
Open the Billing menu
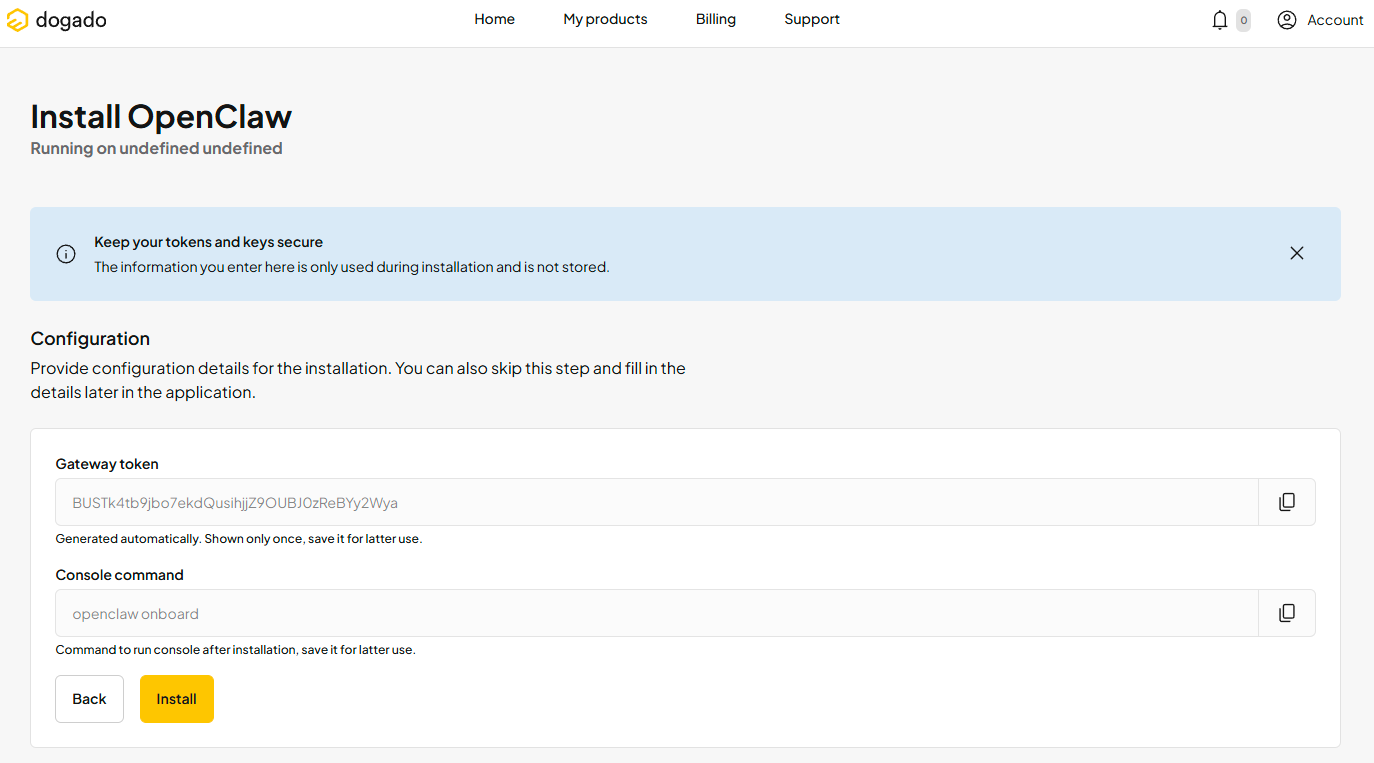[716, 19]
